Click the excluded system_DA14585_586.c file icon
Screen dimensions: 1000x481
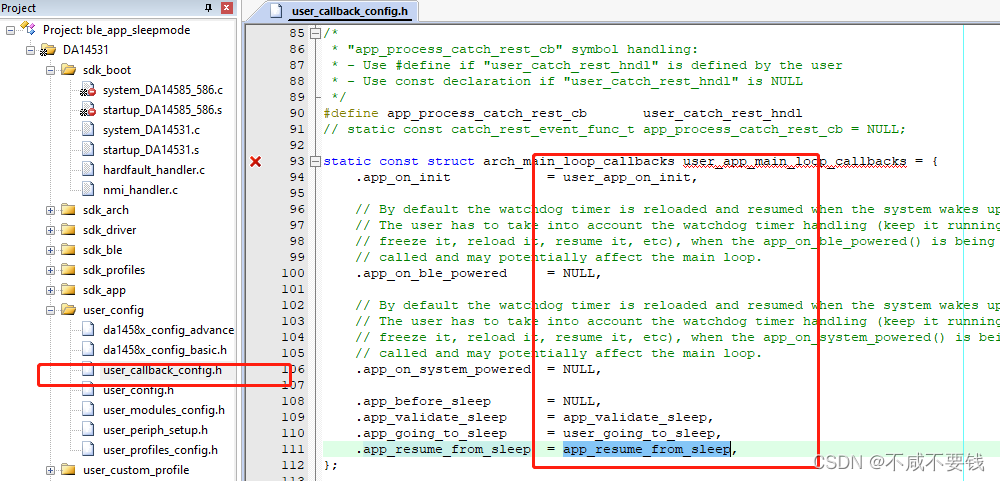[x=88, y=90]
